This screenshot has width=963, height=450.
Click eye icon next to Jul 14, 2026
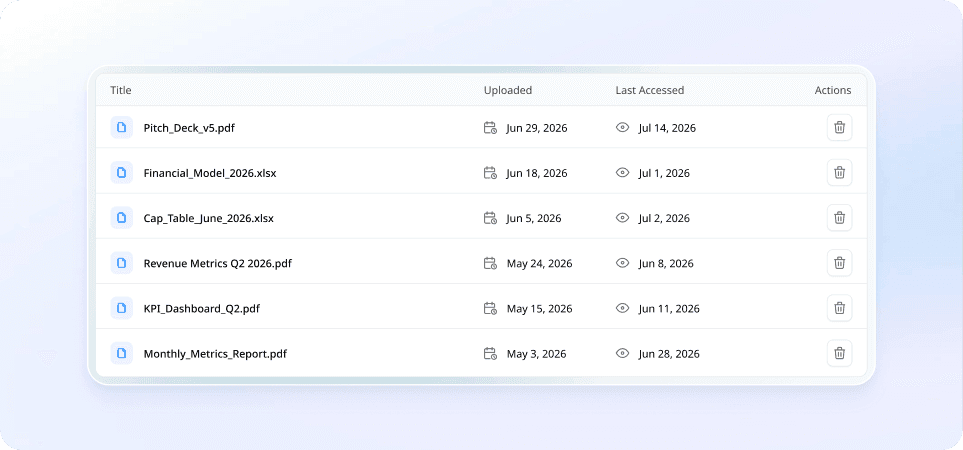tap(623, 128)
